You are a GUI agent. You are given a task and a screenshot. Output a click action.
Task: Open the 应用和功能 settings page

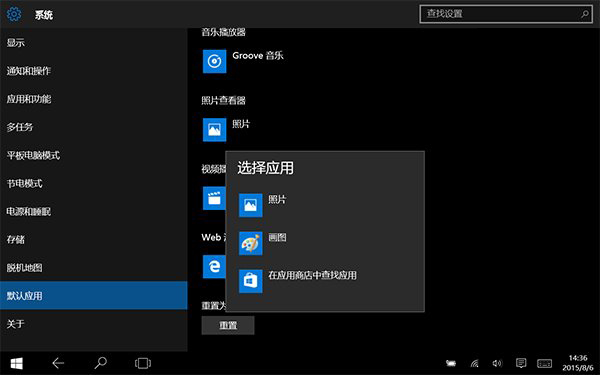(94, 99)
